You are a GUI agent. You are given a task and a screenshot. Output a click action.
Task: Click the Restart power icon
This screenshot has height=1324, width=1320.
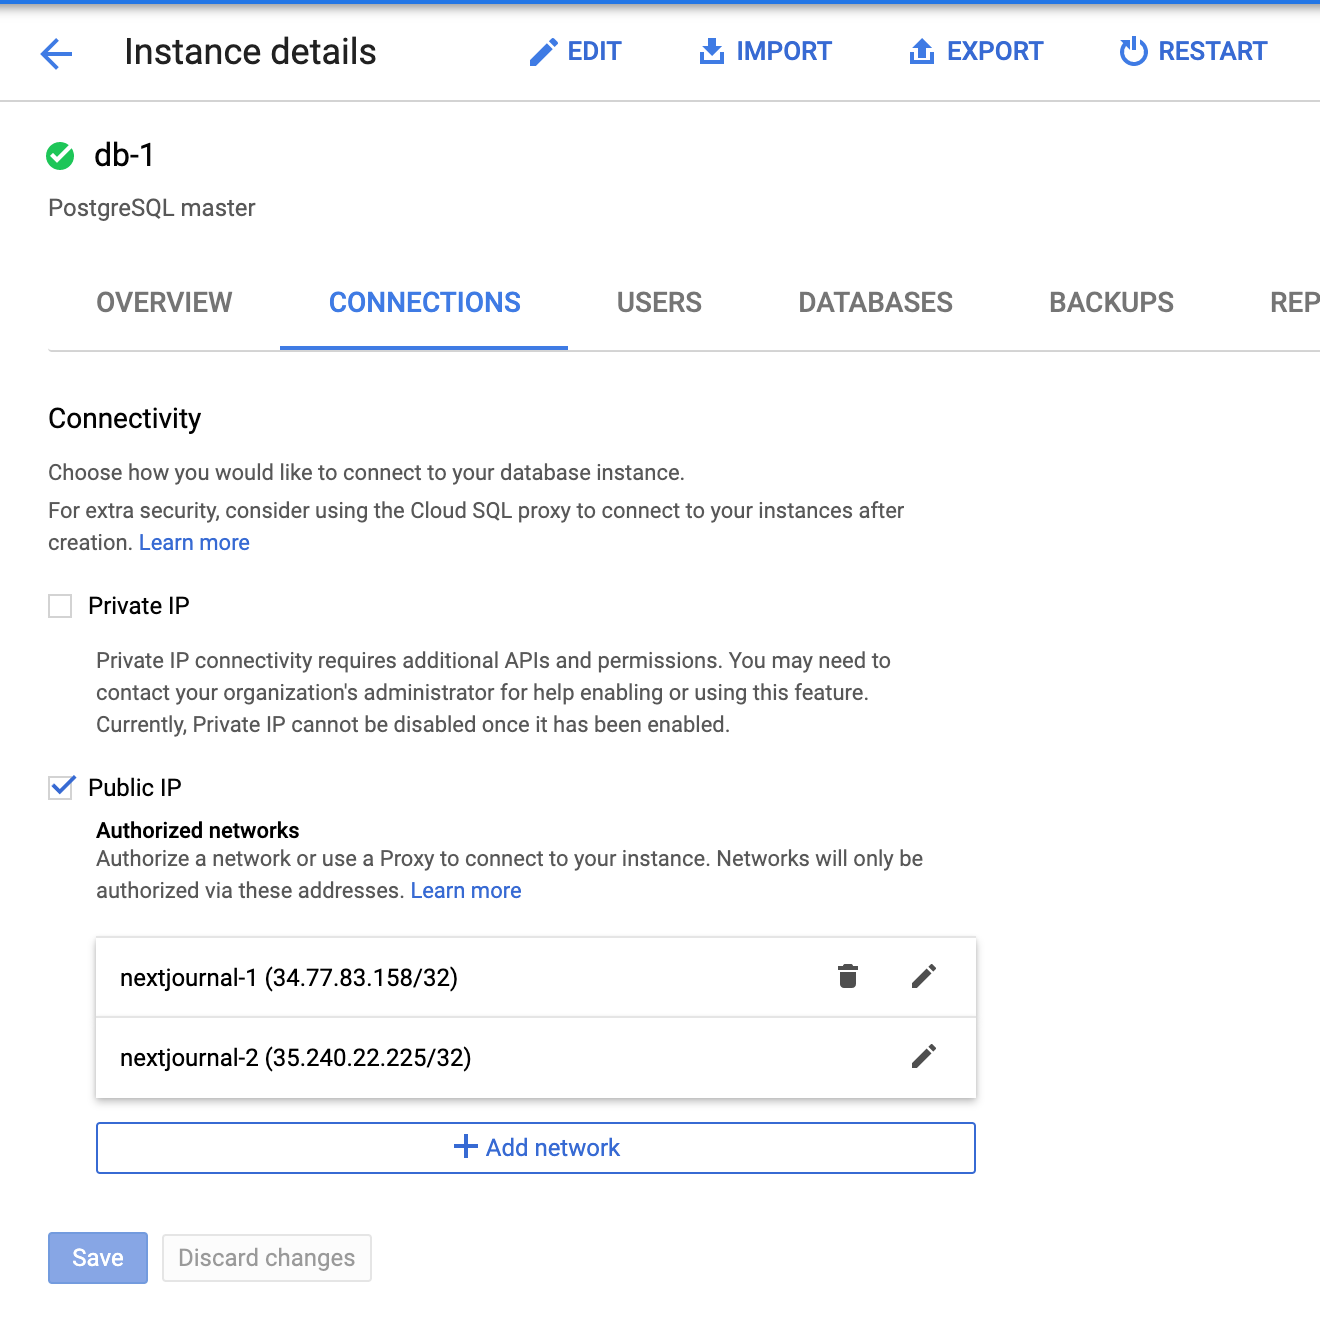coord(1133,51)
